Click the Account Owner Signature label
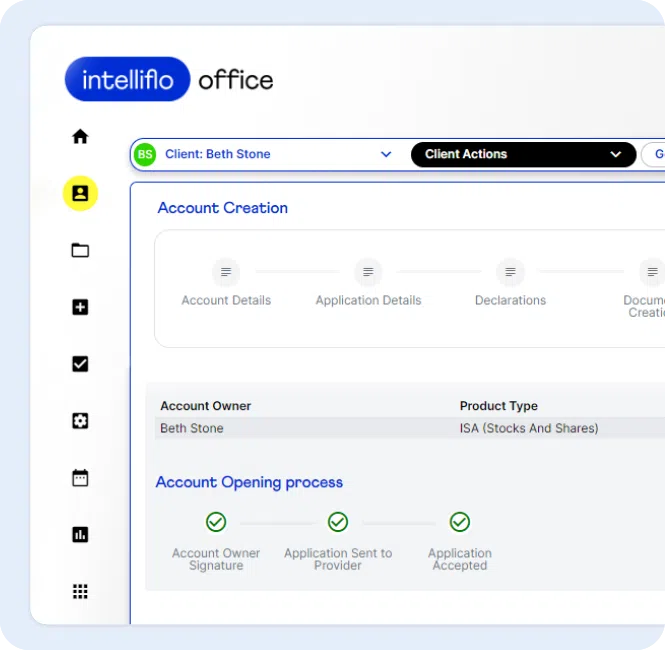The image size is (665, 650). [216, 559]
